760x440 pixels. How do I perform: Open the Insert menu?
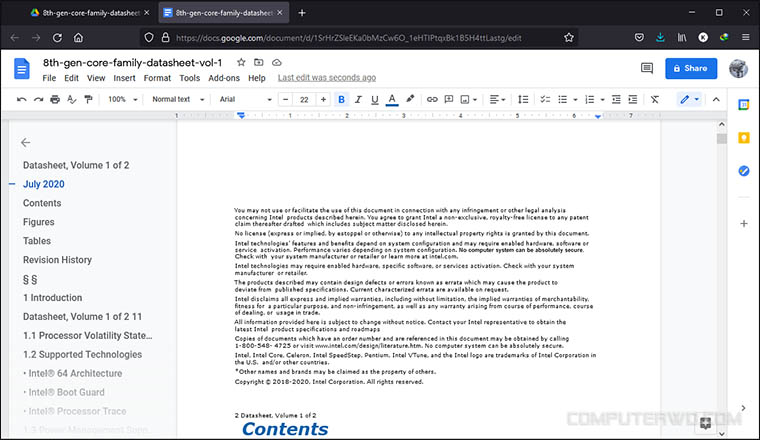(125, 78)
